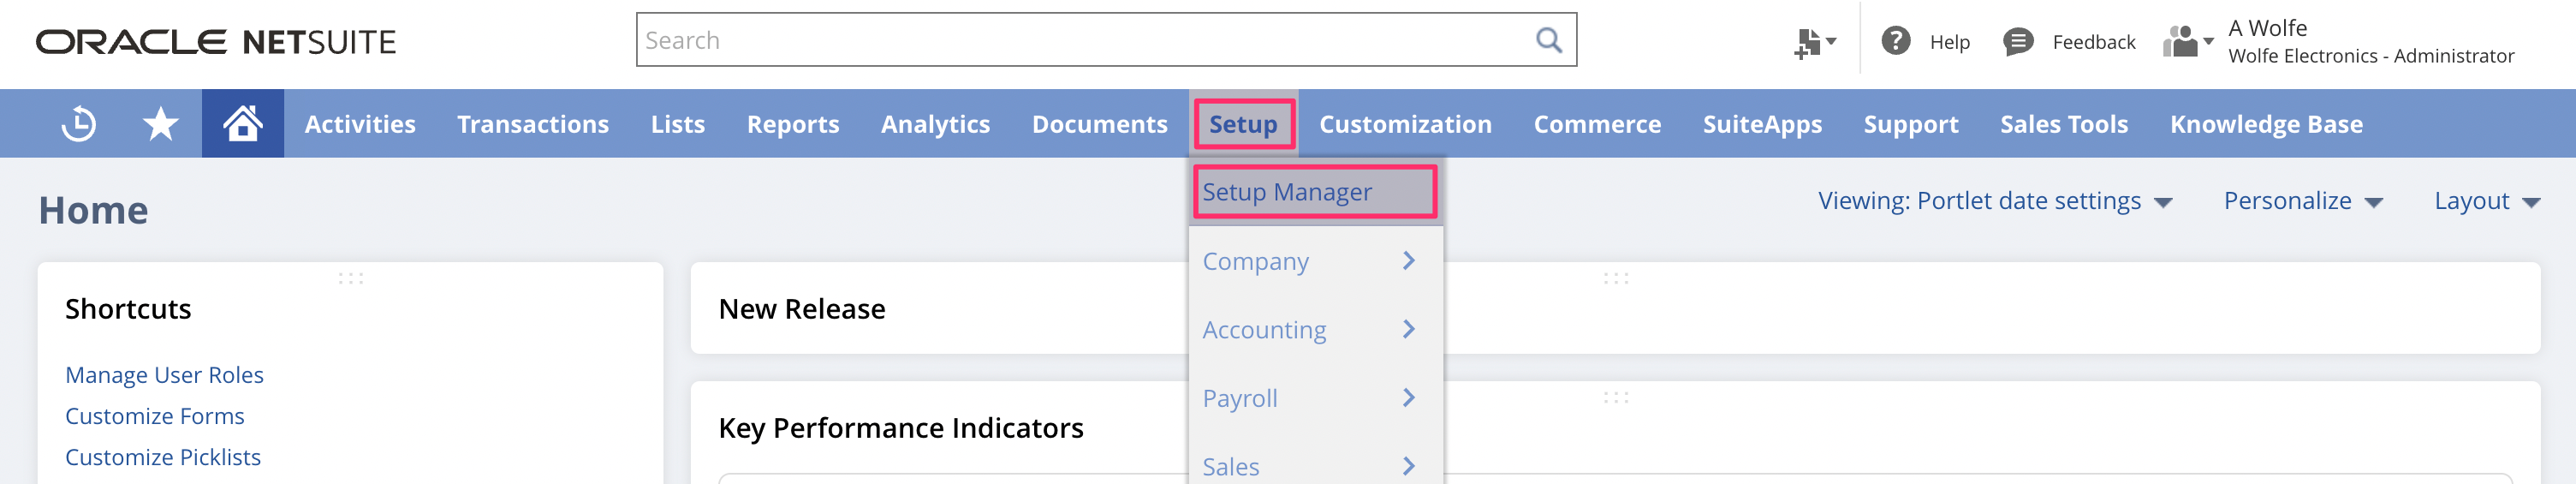Viewport: 2576px width, 484px height.
Task: Select Setup Manager from menu
Action: [1287, 192]
